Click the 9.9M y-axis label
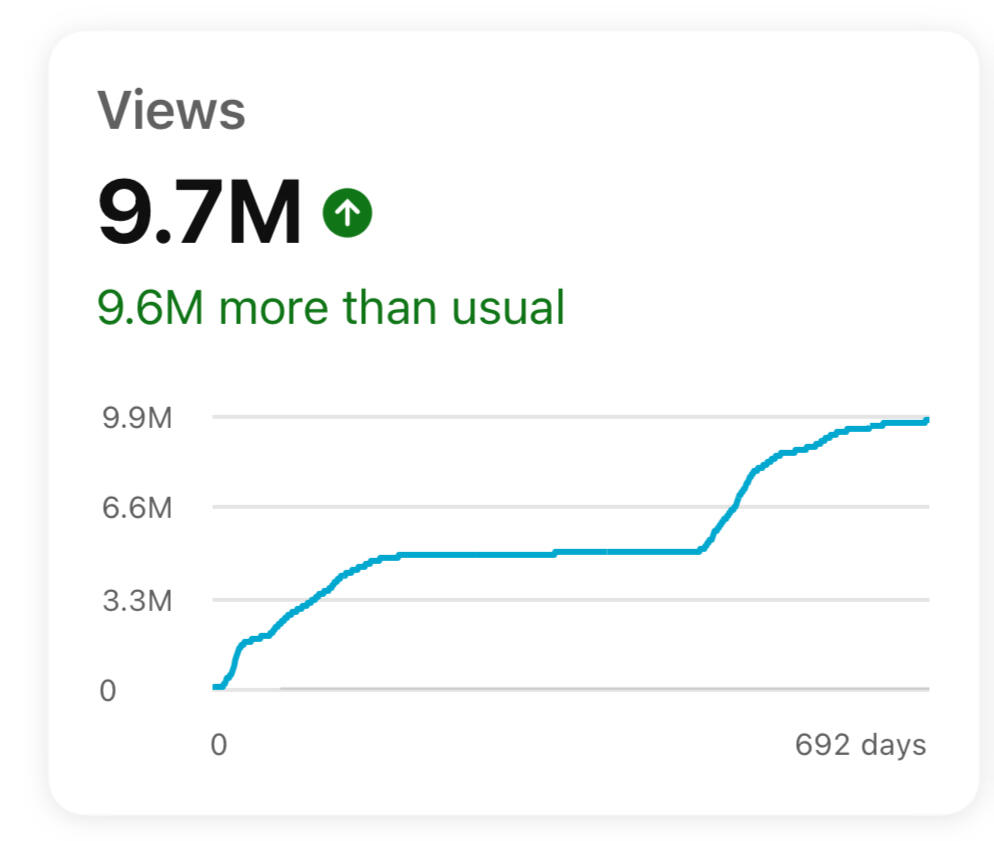This screenshot has height=841, width=994. coord(137,418)
